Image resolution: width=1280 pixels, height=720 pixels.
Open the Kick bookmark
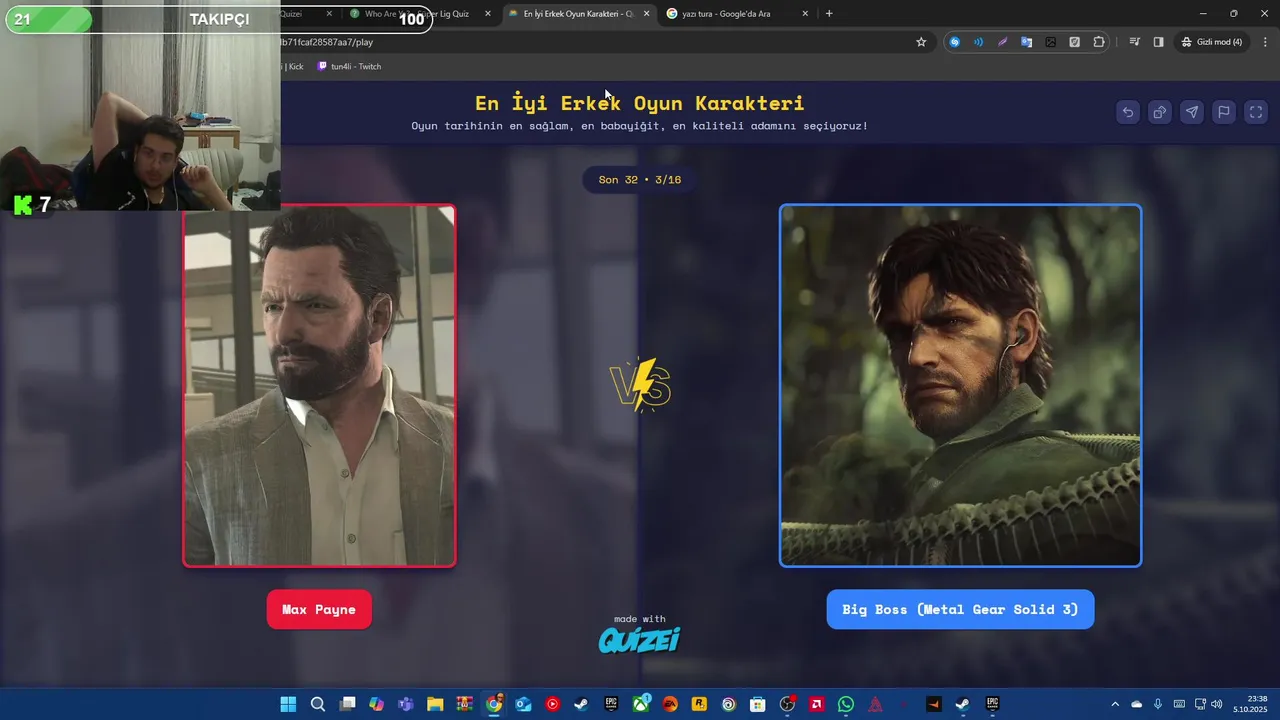294,66
